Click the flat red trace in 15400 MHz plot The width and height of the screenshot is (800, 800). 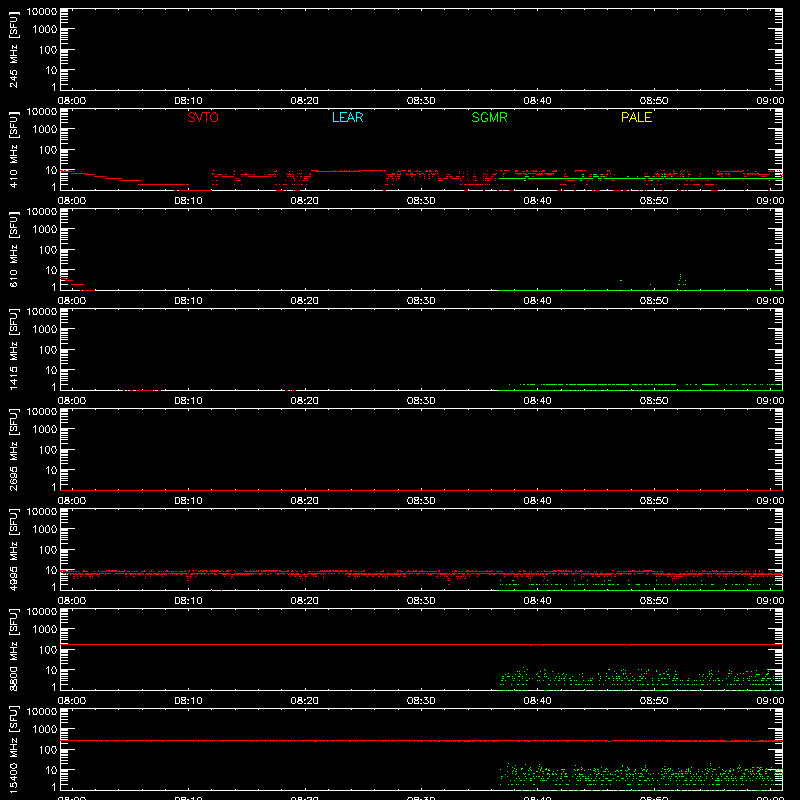421,741
